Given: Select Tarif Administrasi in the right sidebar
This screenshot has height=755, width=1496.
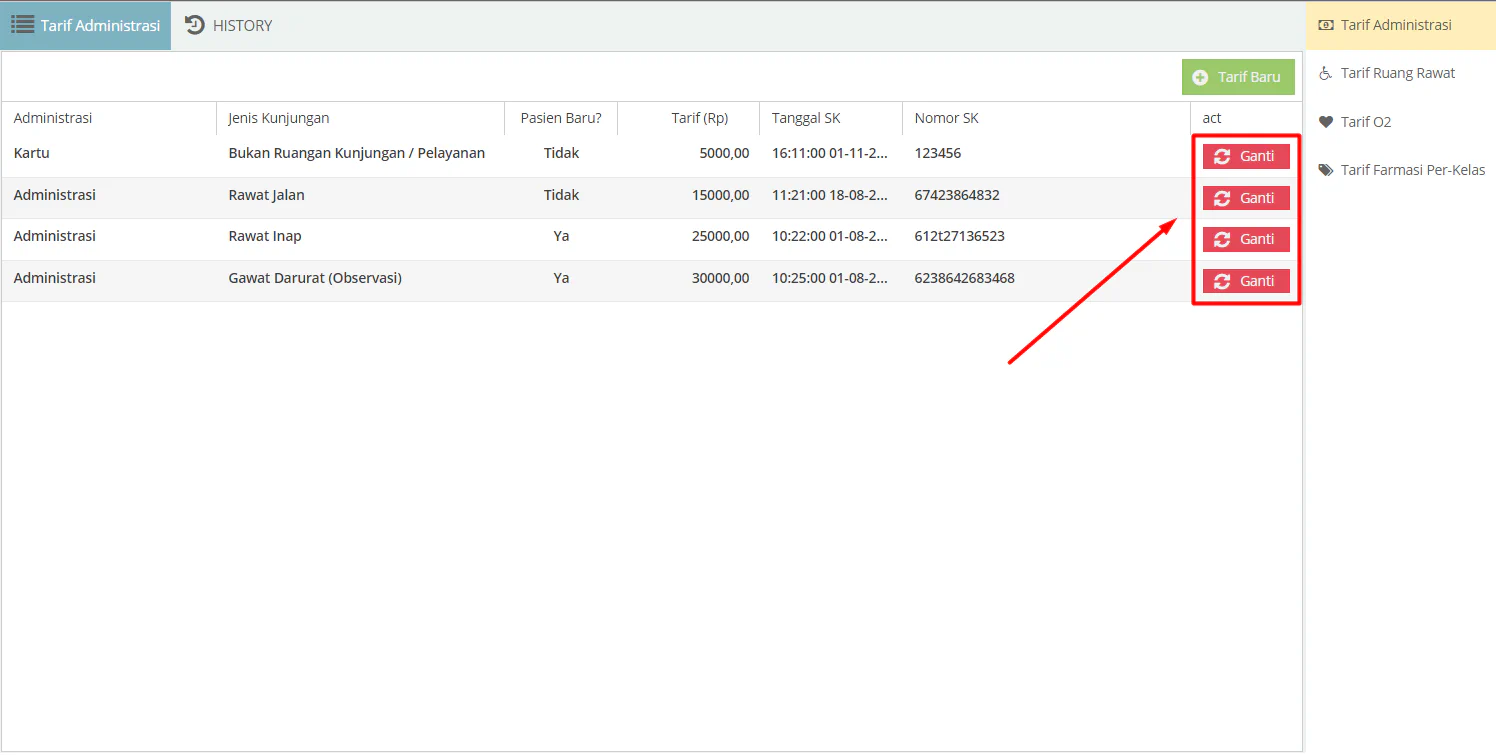Looking at the screenshot, I should (1401, 25).
